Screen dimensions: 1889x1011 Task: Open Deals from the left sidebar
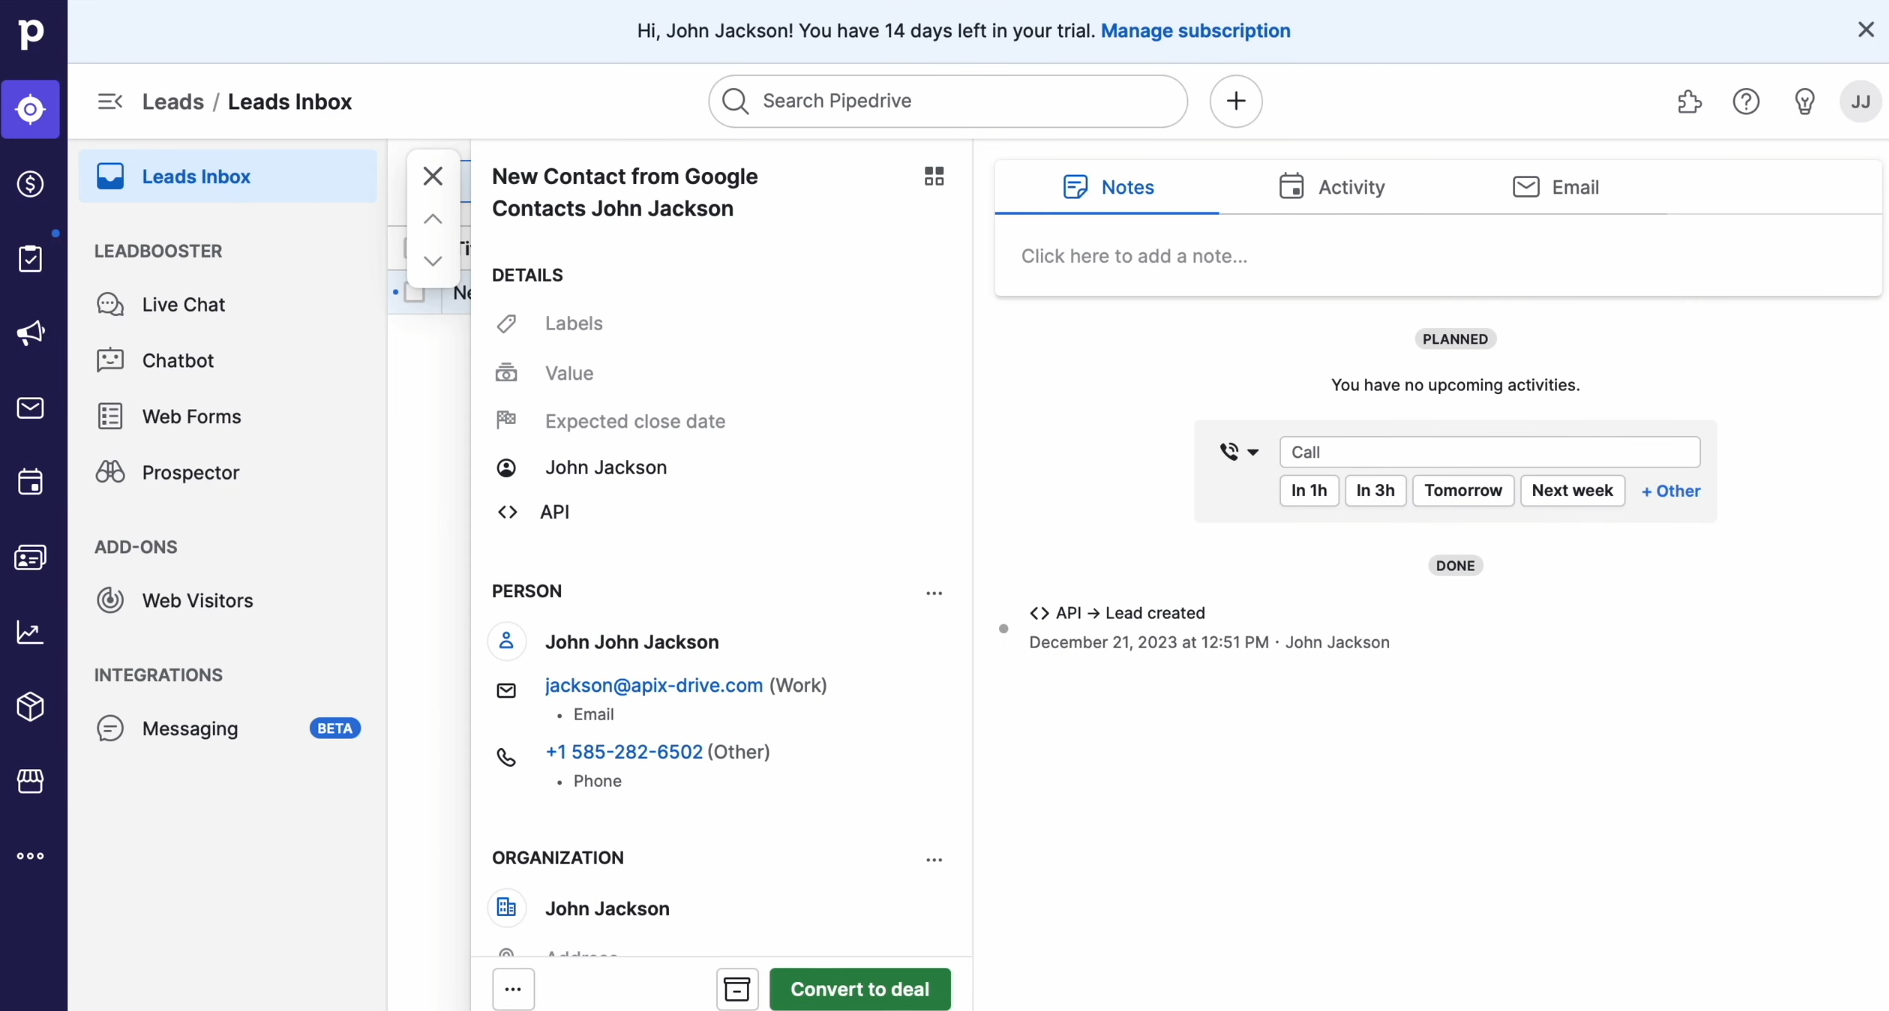point(29,184)
